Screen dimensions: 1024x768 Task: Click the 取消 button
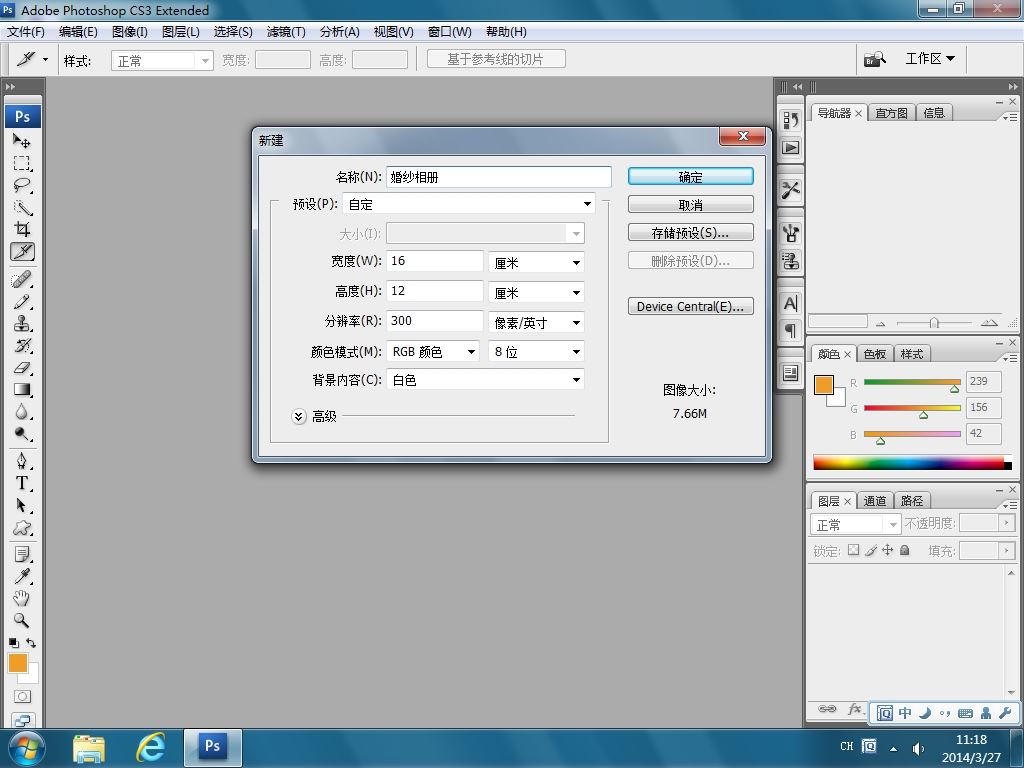pyautogui.click(x=690, y=204)
